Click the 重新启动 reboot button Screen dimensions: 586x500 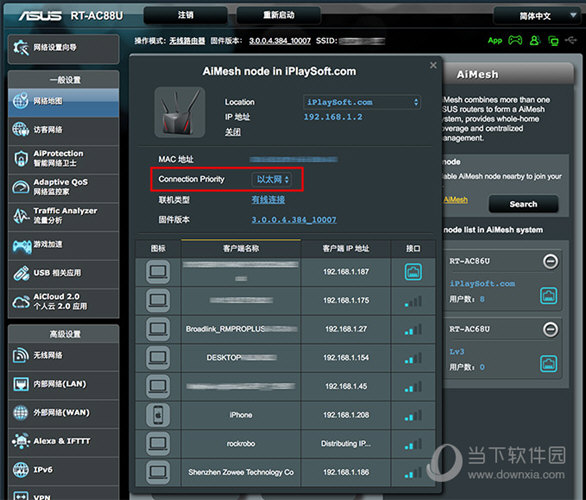tap(278, 15)
